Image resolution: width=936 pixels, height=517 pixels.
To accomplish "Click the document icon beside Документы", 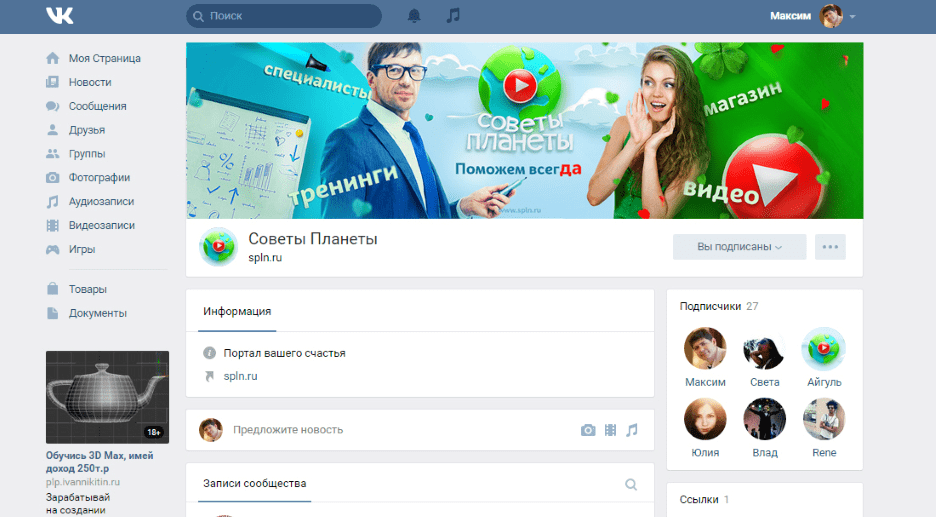I will (x=53, y=313).
